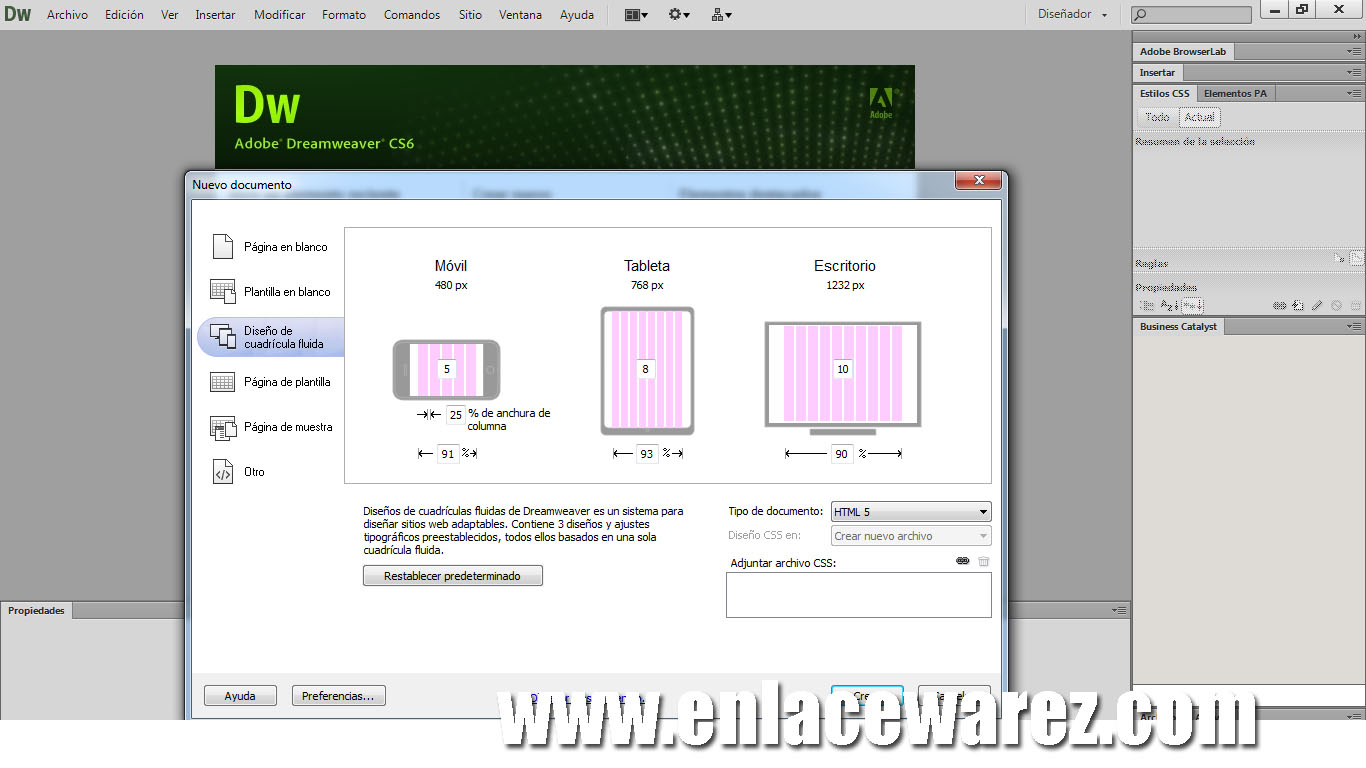
Task: Open the Ayuda menu in menu bar
Action: tap(577, 15)
